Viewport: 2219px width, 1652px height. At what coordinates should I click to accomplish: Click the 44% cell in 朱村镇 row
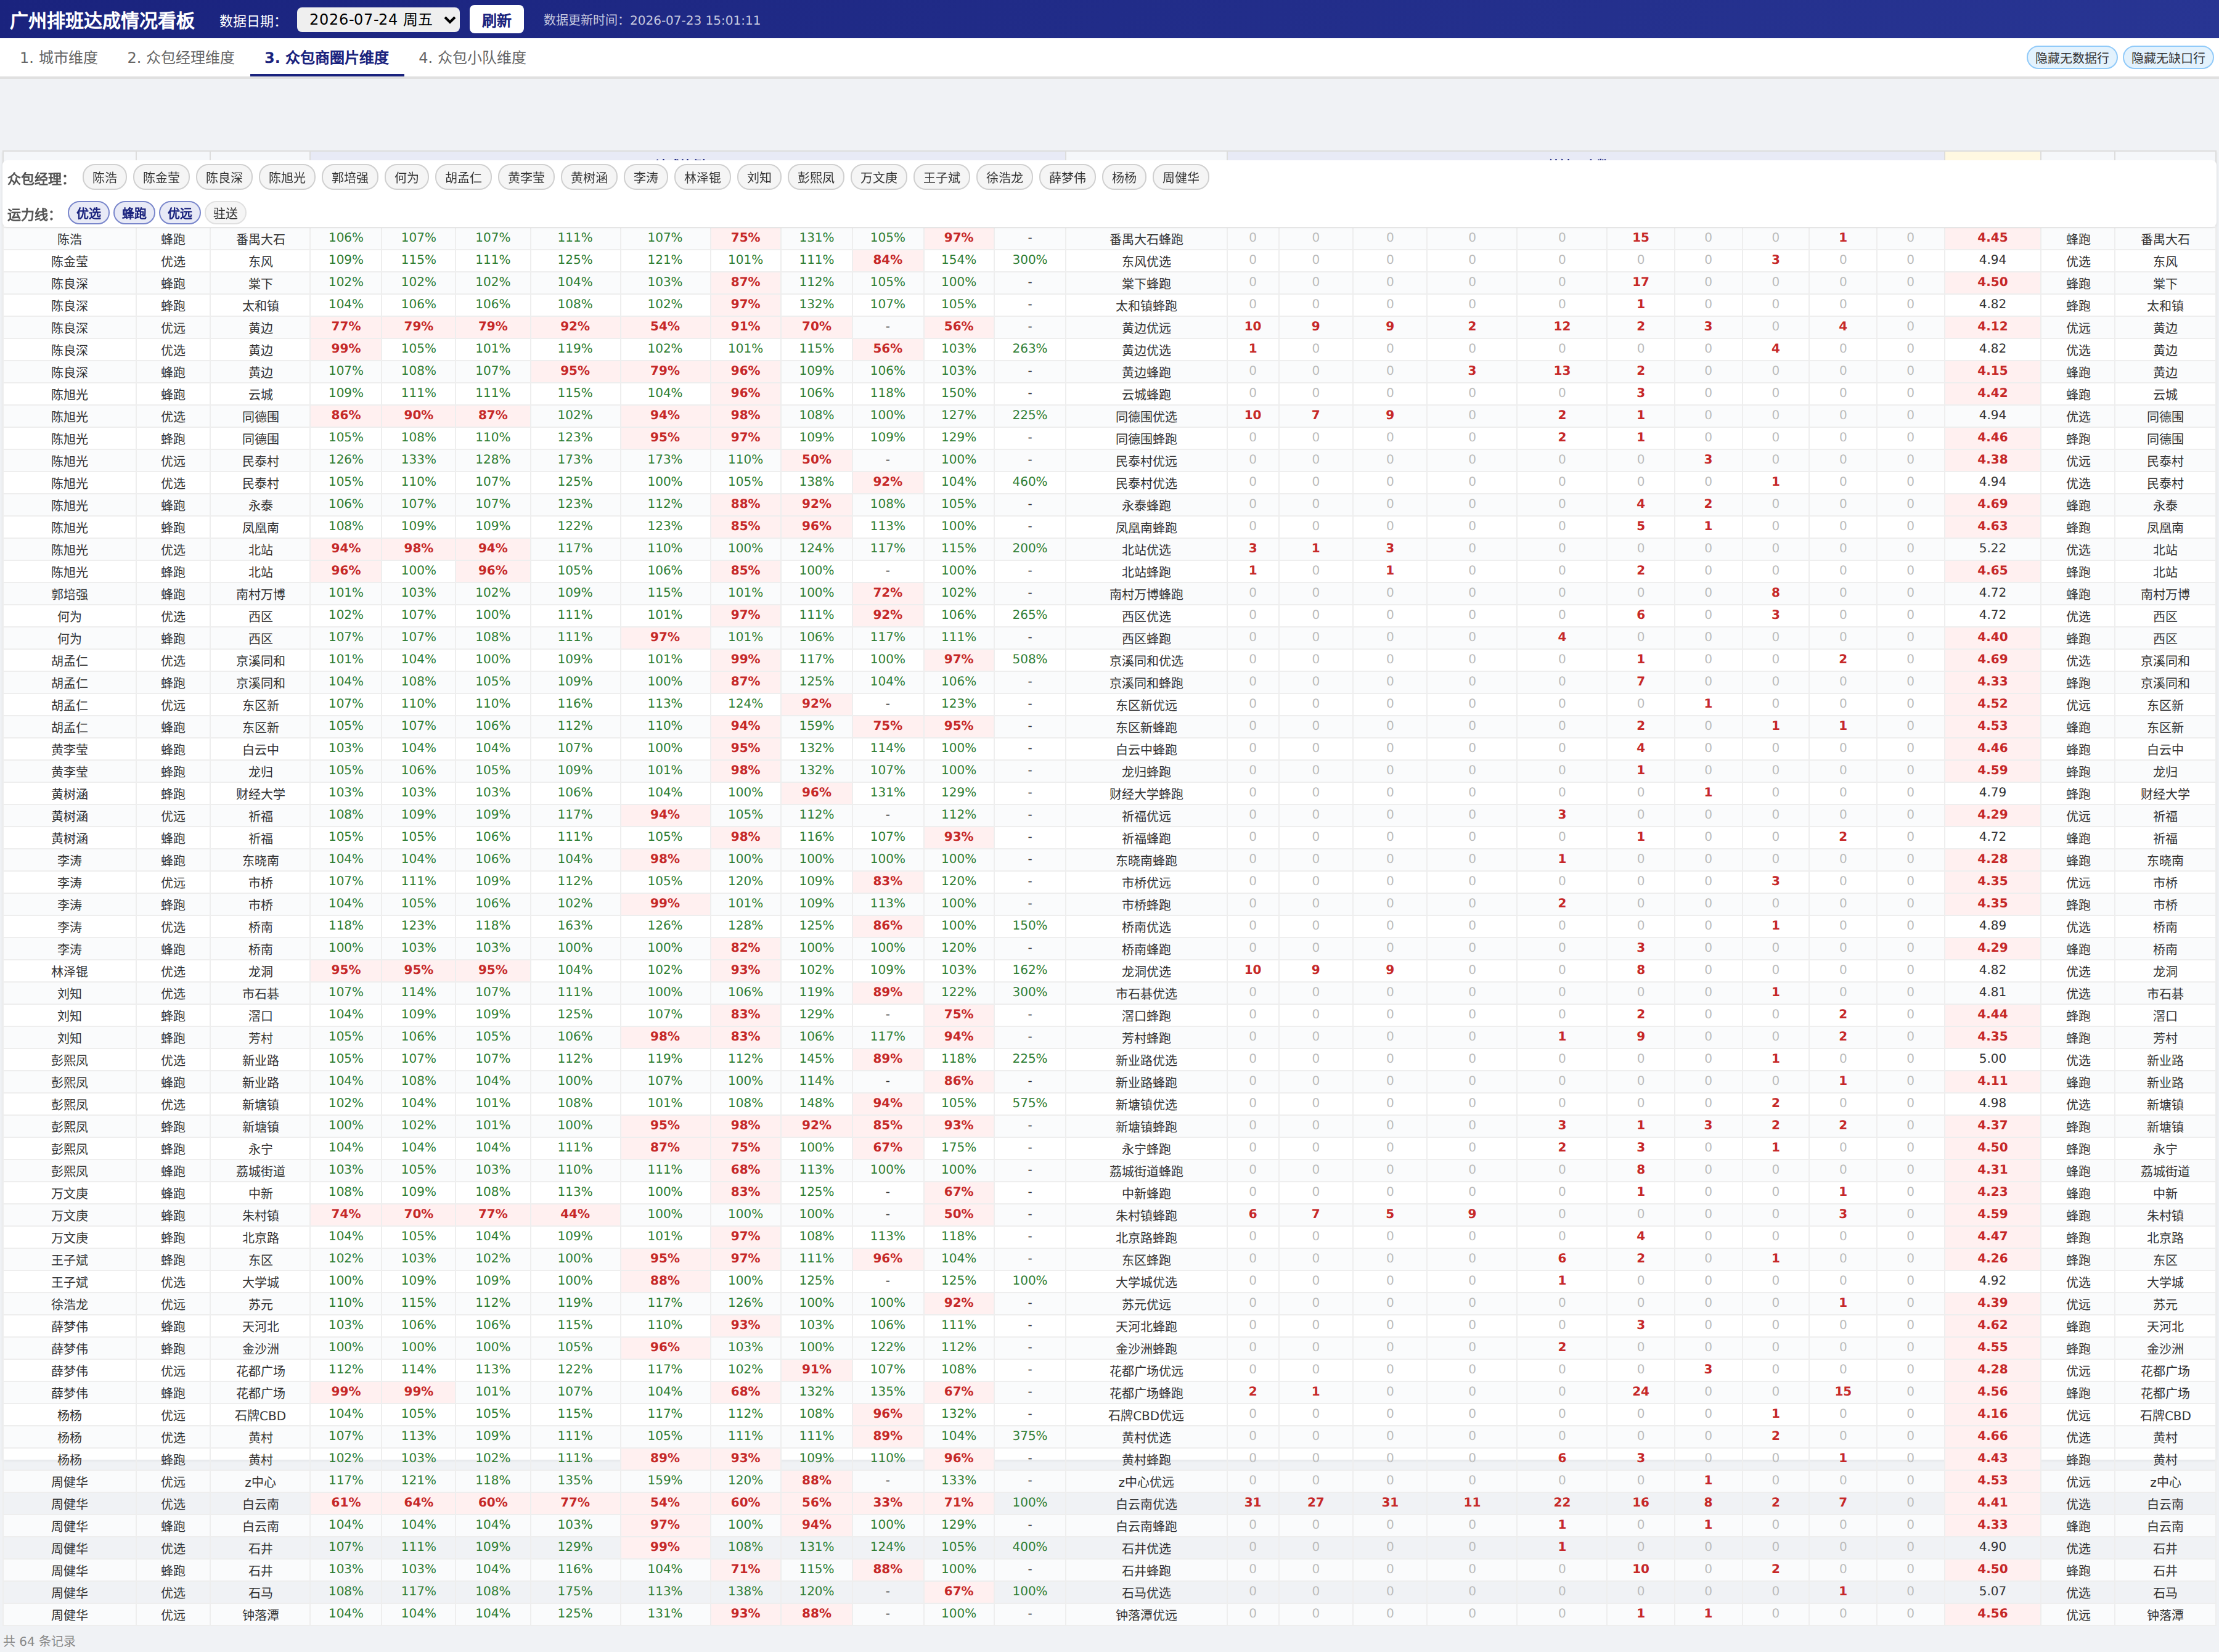pyautogui.click(x=575, y=1214)
